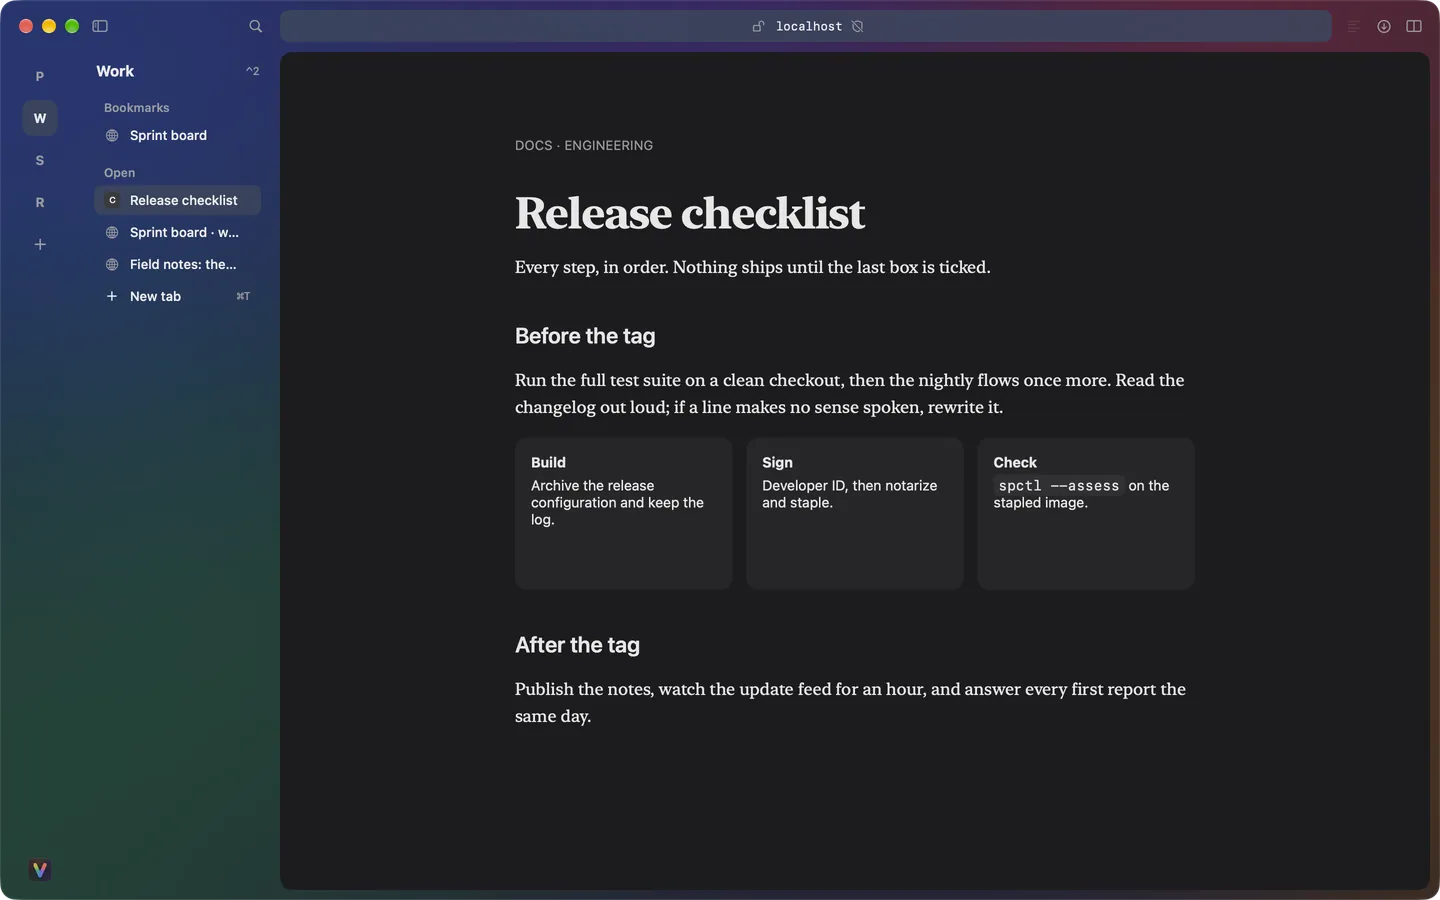Open the downloads arrow icon
The height and width of the screenshot is (900, 1440).
[x=1384, y=26]
